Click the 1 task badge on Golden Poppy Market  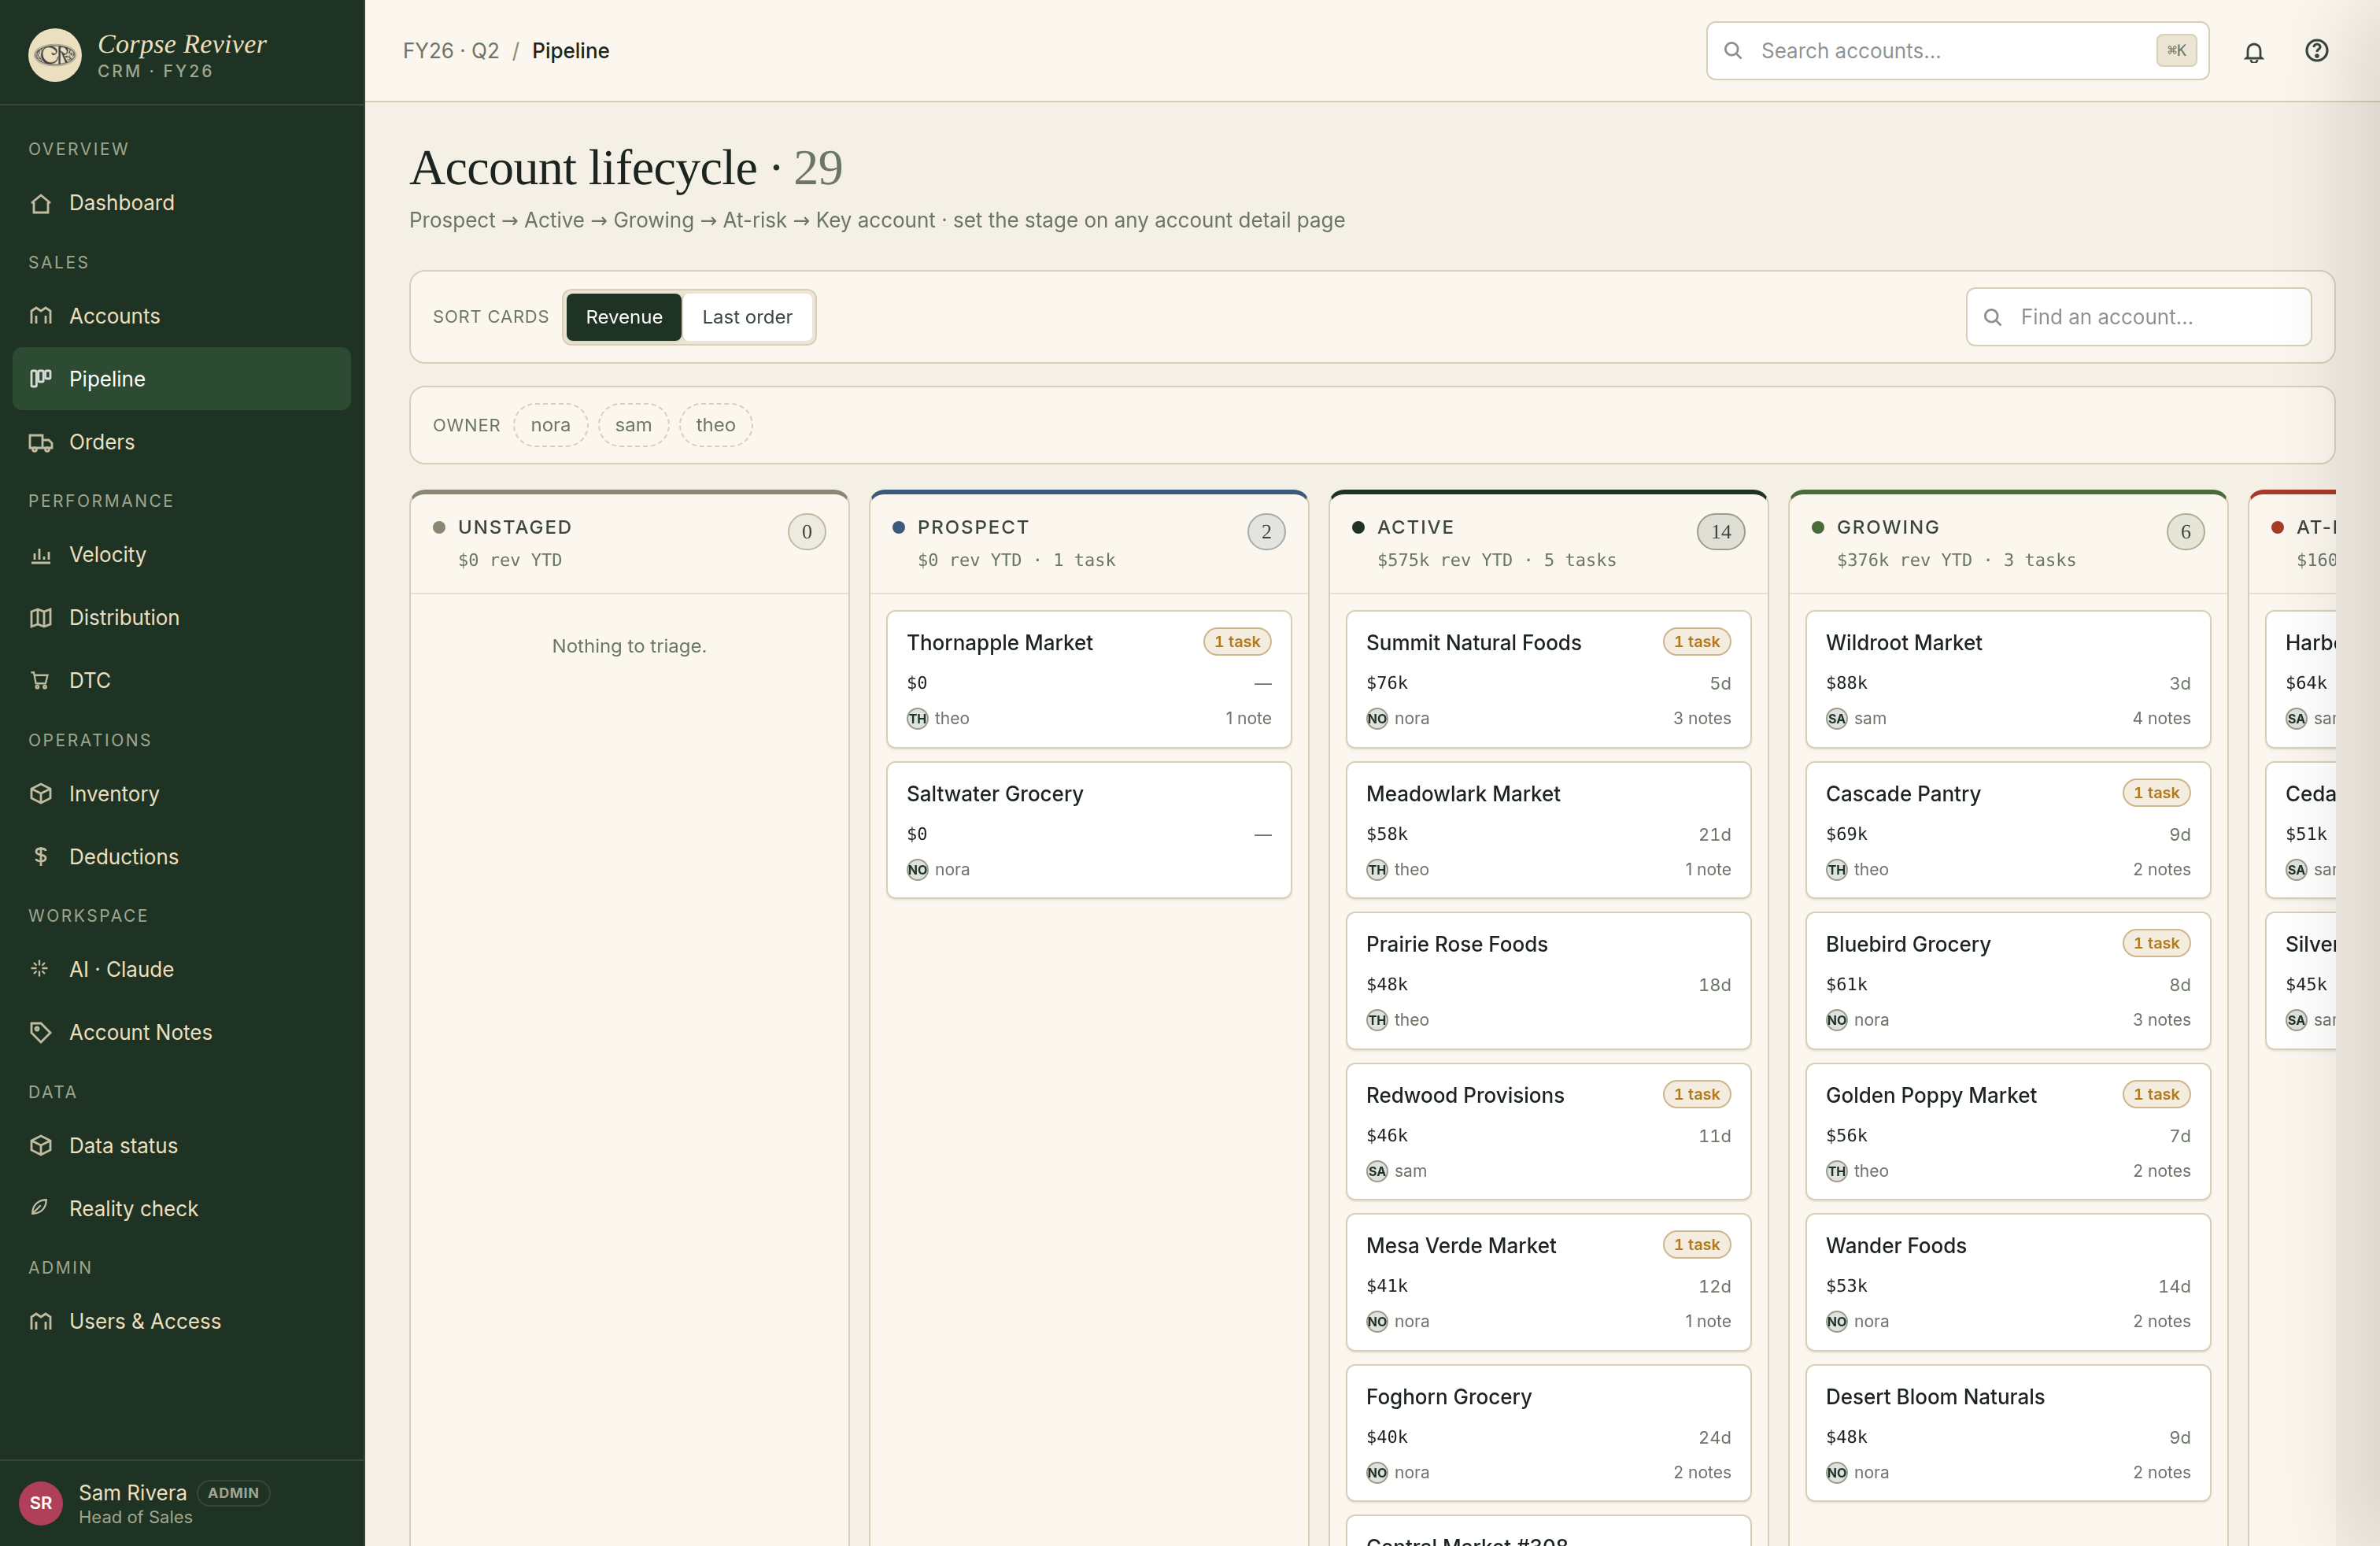(x=2156, y=1094)
